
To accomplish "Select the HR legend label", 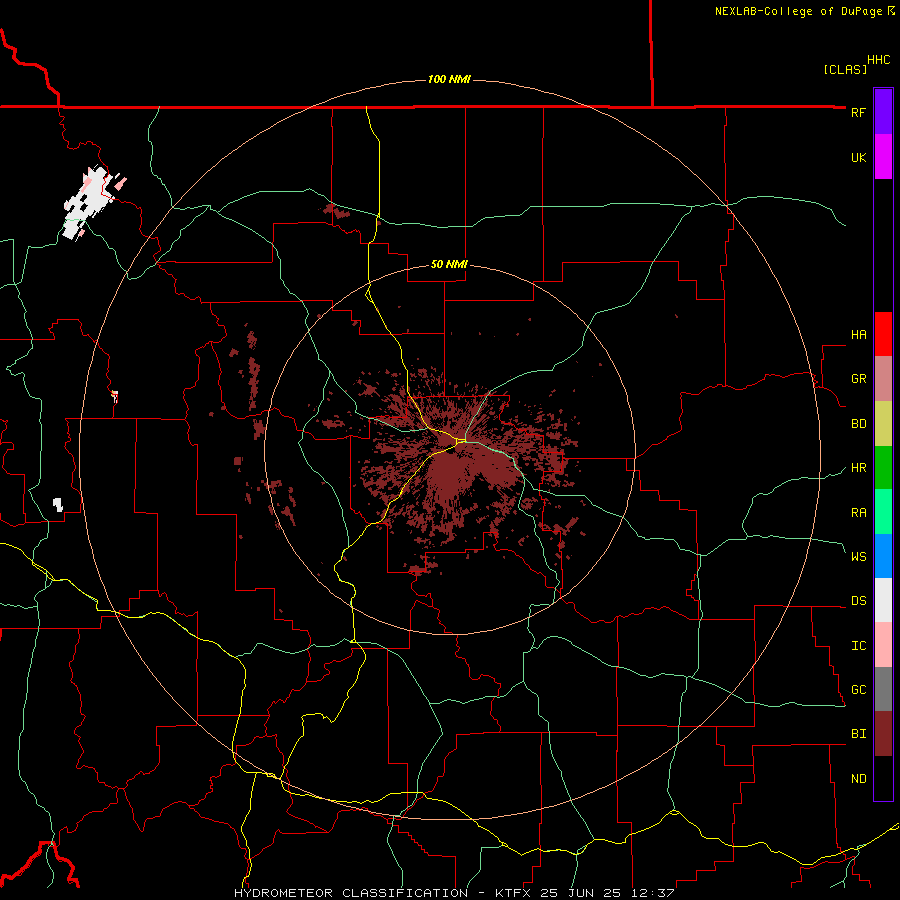I will [858, 468].
